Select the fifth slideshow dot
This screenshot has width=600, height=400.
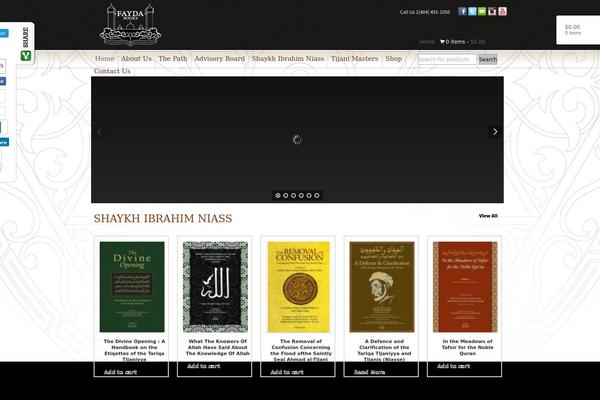click(309, 195)
